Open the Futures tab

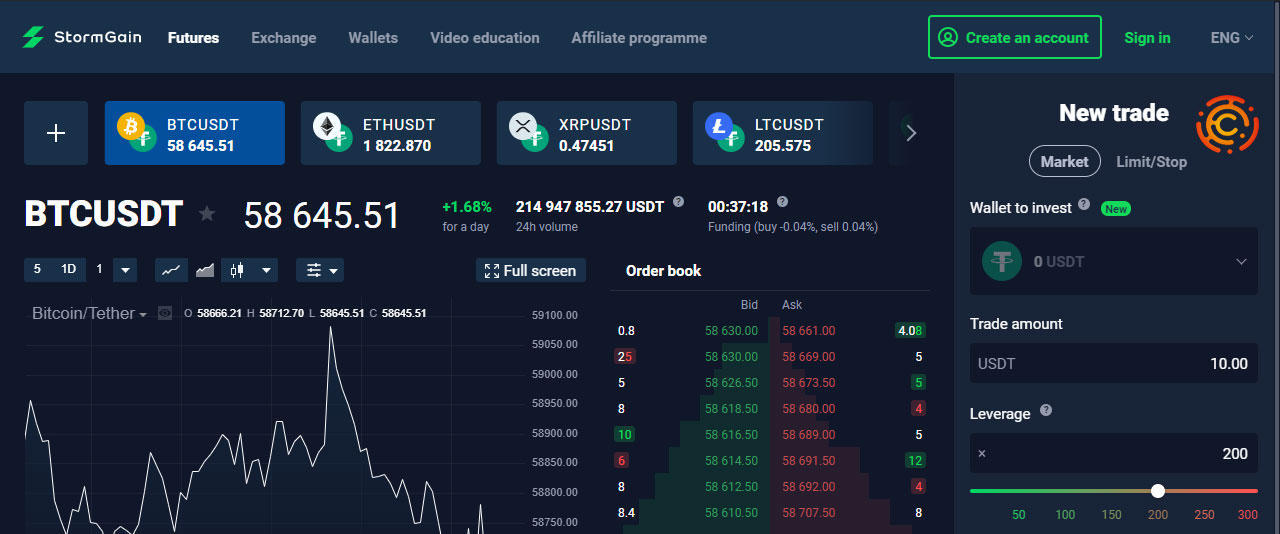[x=193, y=38]
